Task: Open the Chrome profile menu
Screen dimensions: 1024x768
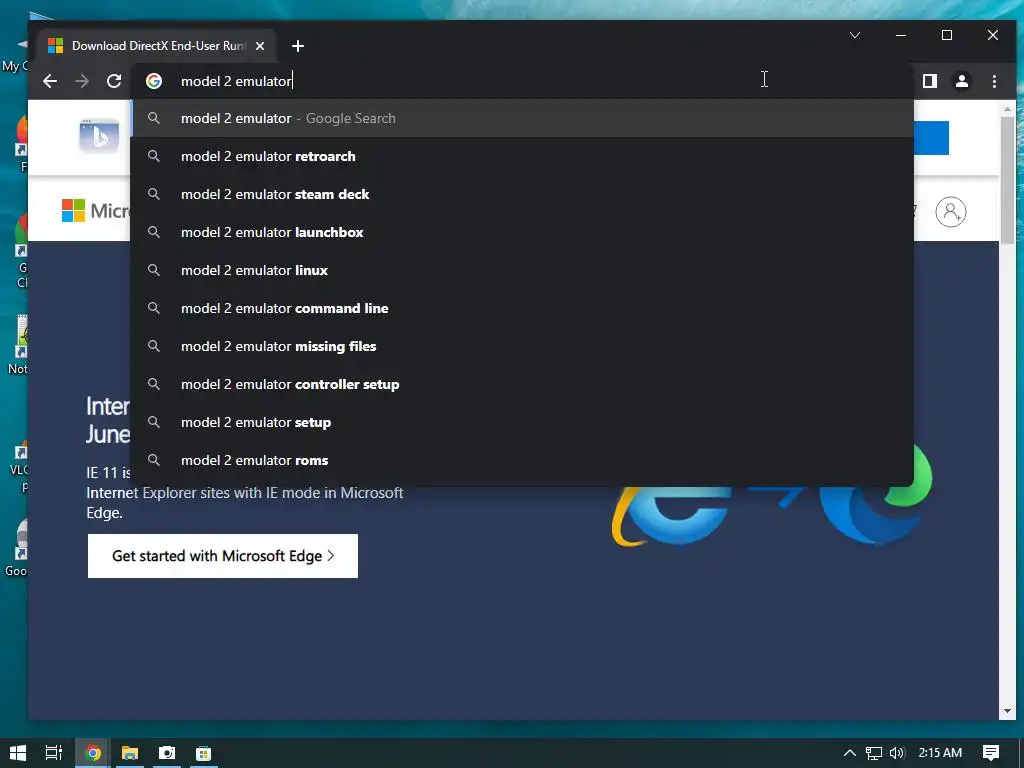Action: click(x=962, y=81)
